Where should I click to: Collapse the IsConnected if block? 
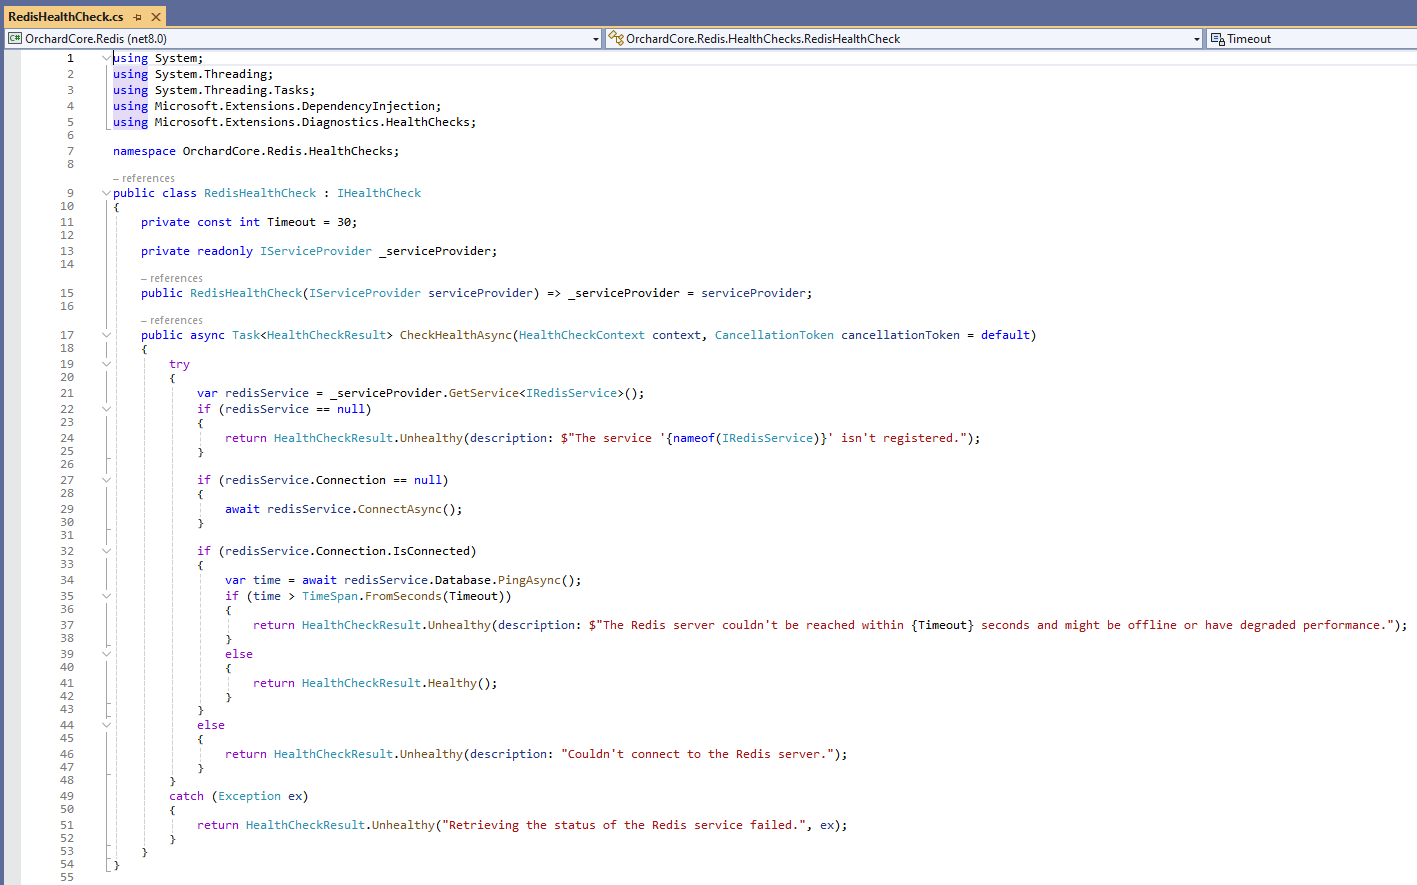(106, 551)
